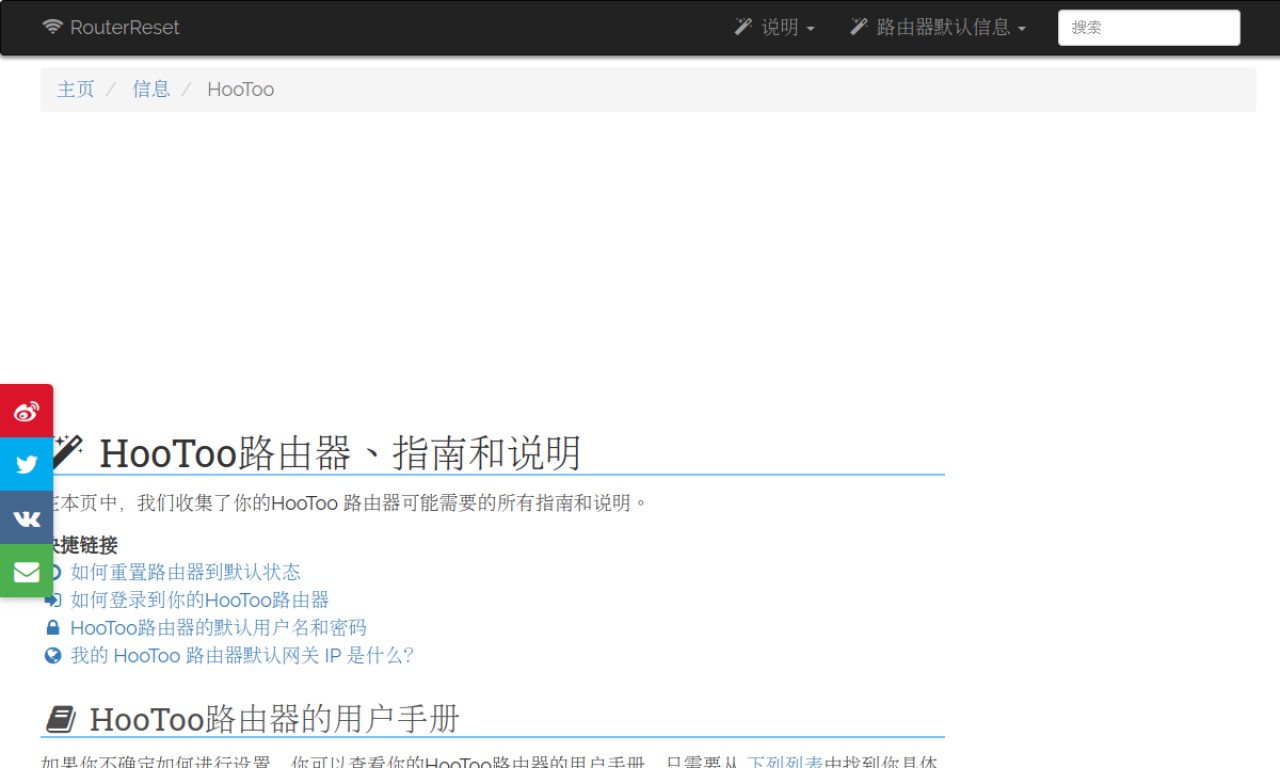Share the page on Twitter
1280x768 pixels.
coord(26,464)
